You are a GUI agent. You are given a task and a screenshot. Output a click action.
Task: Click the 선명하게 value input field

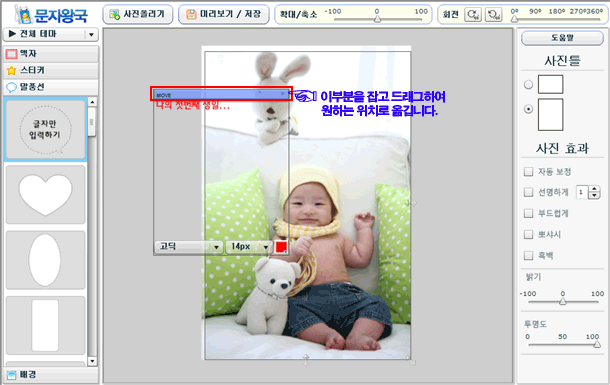[x=582, y=192]
